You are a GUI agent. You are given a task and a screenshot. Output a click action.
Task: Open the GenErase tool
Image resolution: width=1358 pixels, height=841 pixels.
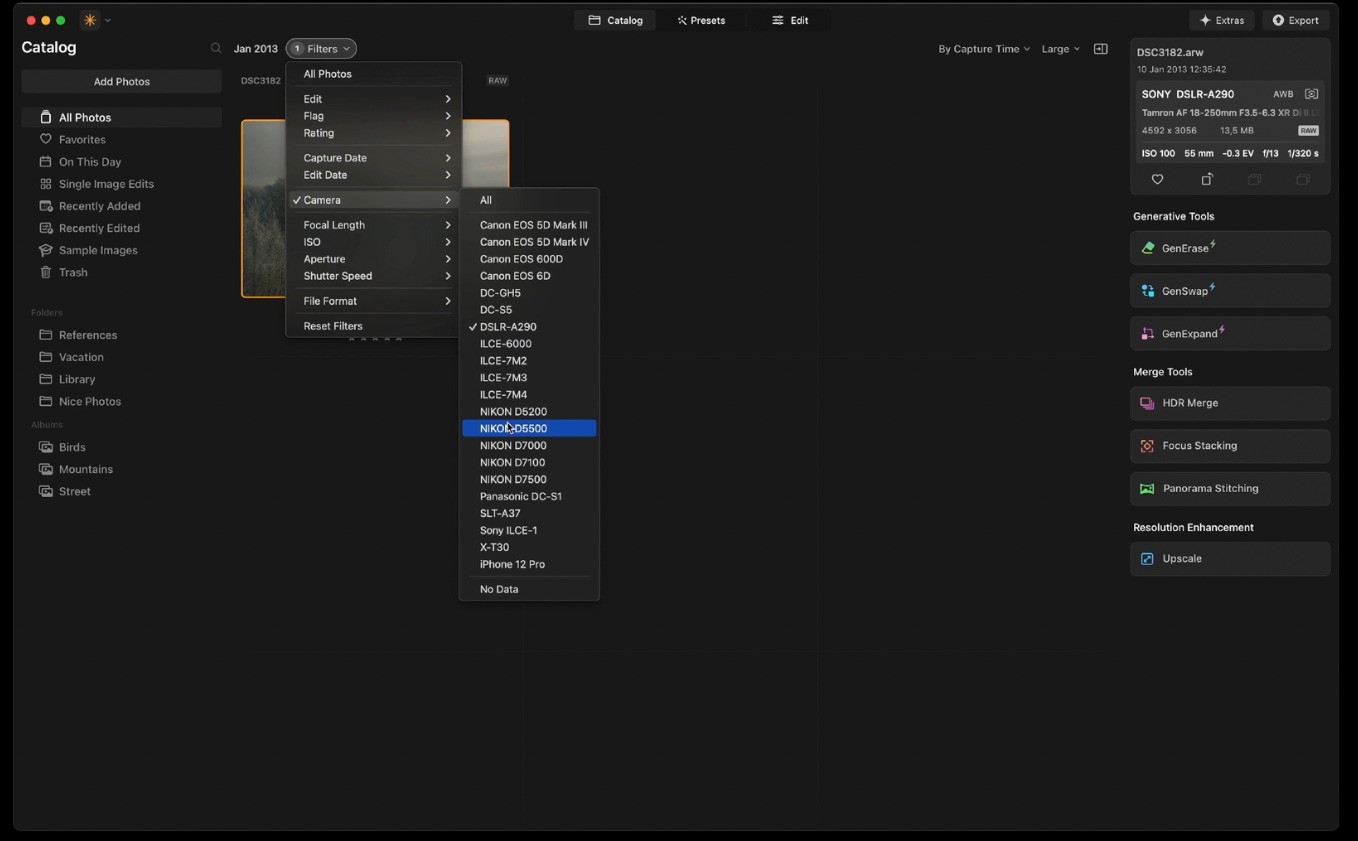pyautogui.click(x=1229, y=248)
